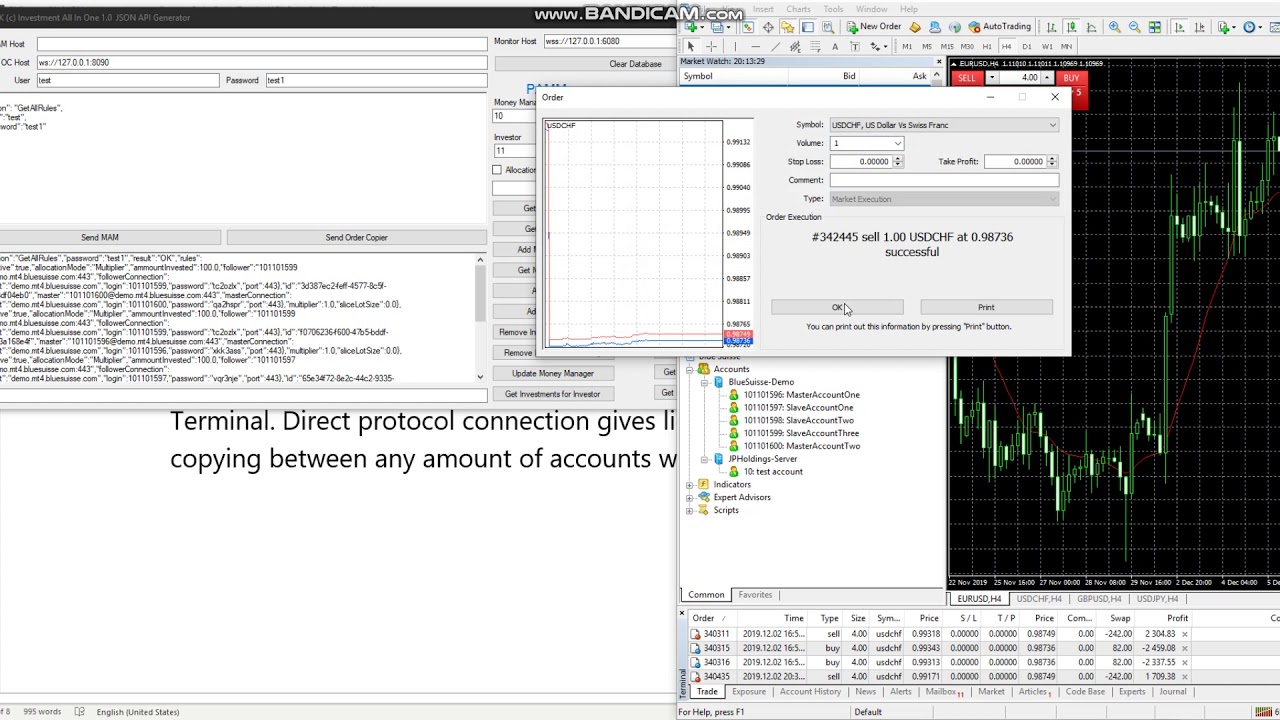Click the MetaEditor icon next to New Order
Image resolution: width=1280 pixels, height=720 pixels.
click(x=914, y=27)
